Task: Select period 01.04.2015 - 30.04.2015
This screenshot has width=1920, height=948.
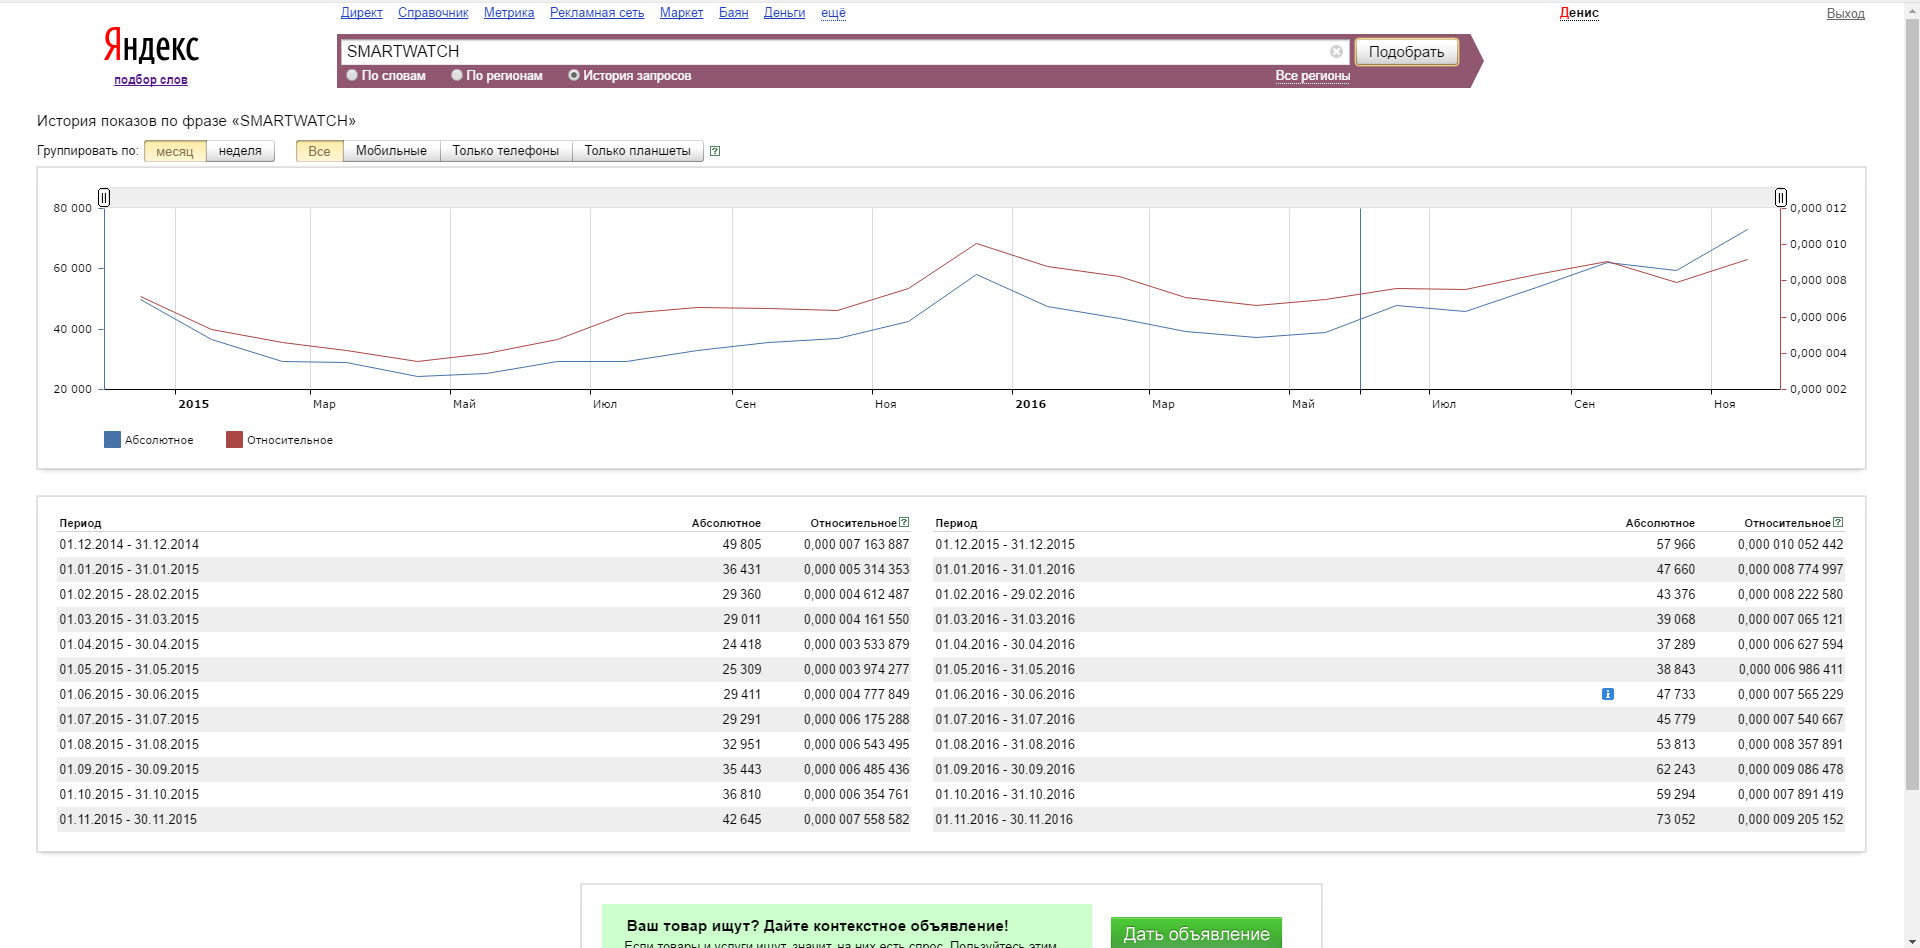Action: pos(129,645)
